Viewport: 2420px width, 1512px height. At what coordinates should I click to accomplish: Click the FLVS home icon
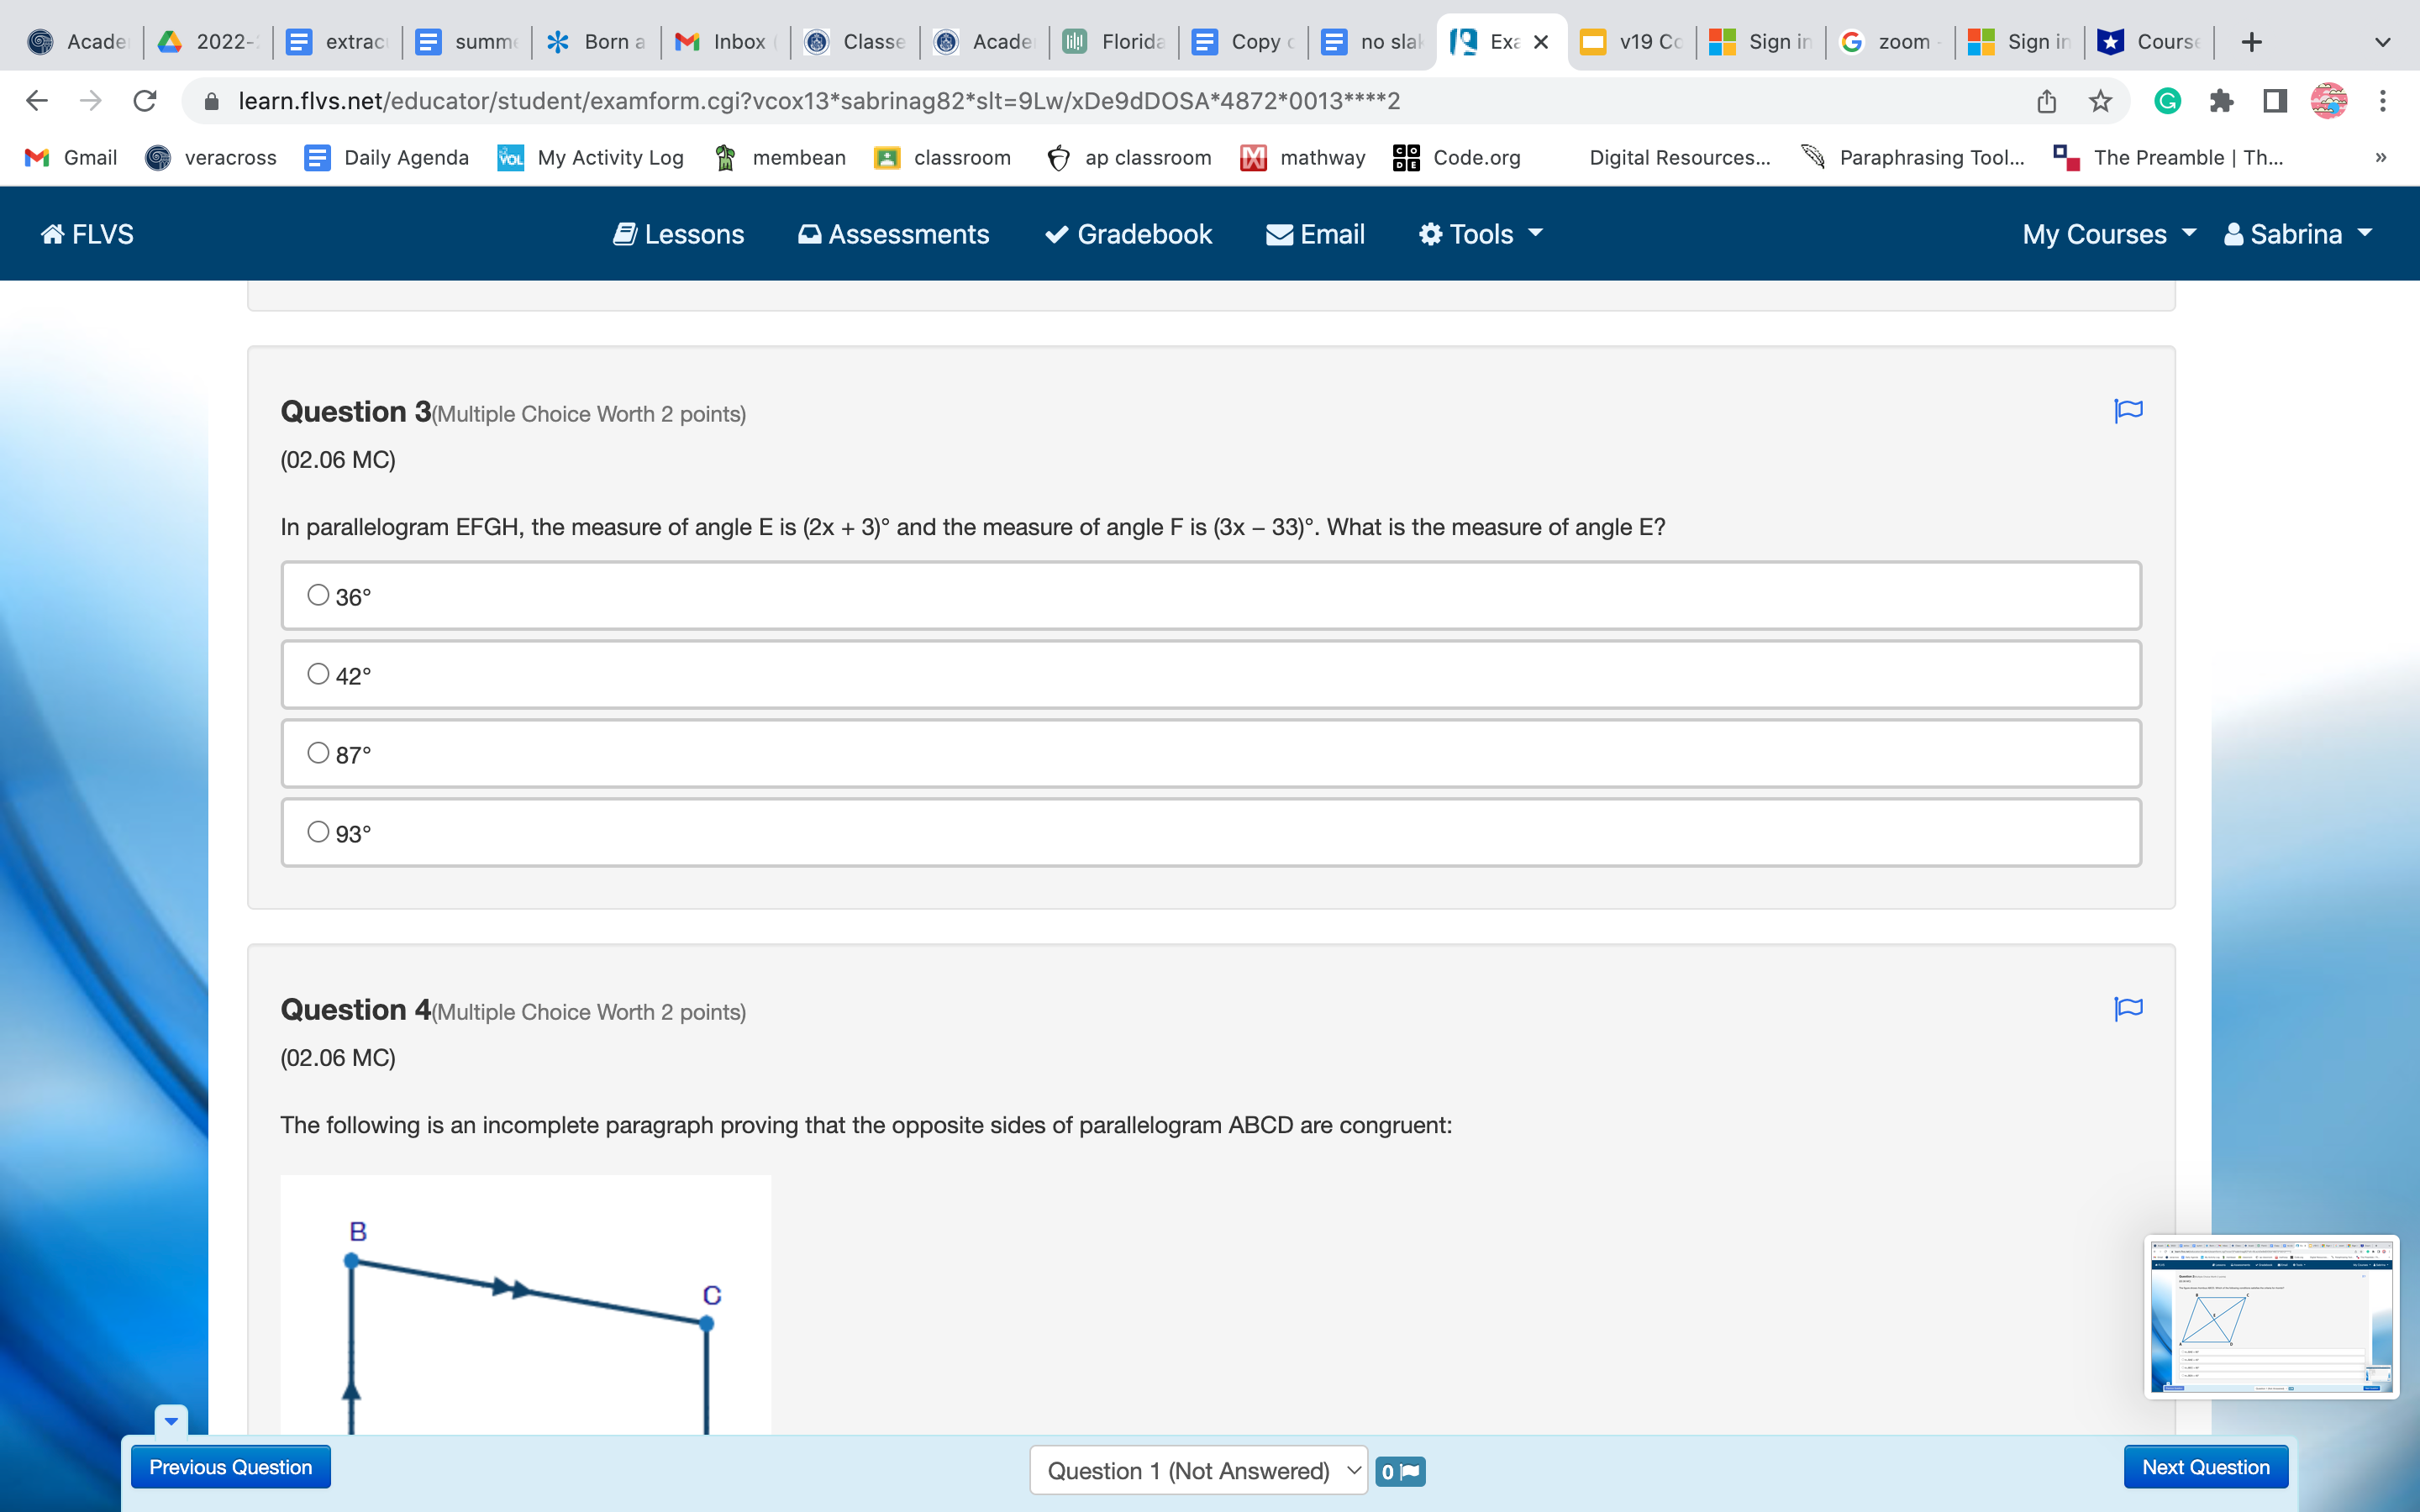click(50, 234)
